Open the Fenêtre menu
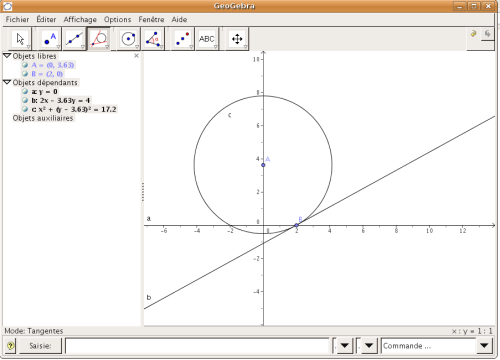The width and height of the screenshot is (500, 360). pos(151,19)
